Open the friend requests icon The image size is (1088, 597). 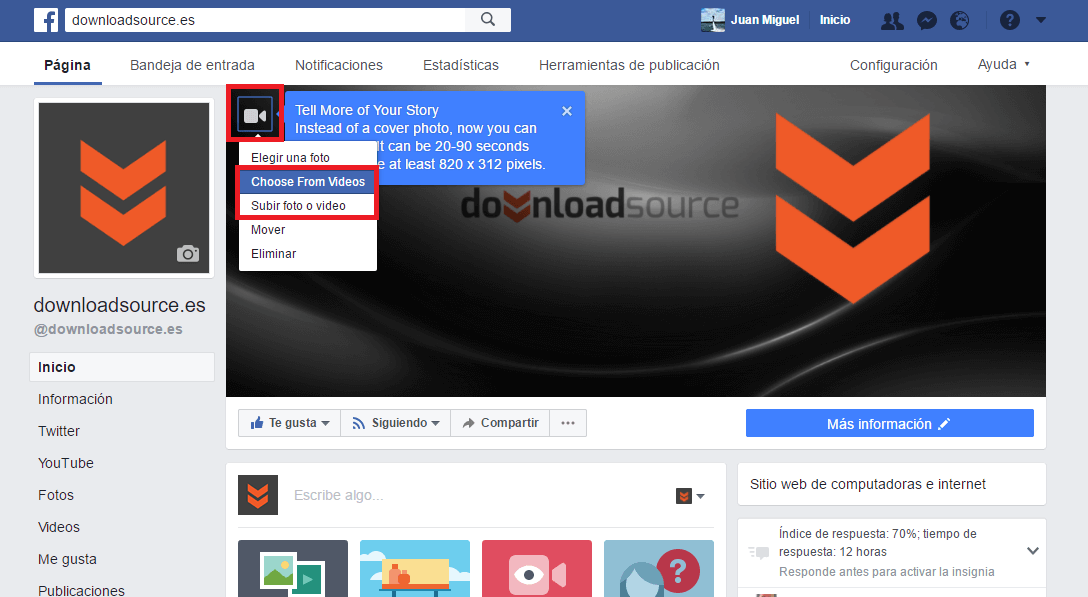[892, 21]
